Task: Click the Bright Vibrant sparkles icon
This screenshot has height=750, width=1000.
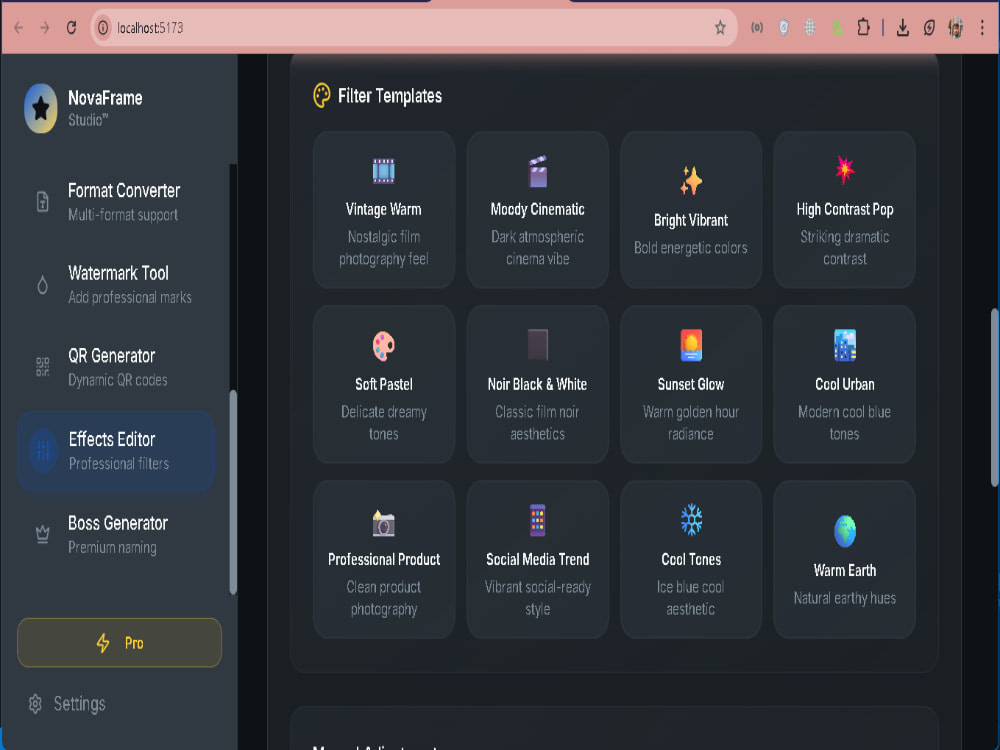Action: 691,180
